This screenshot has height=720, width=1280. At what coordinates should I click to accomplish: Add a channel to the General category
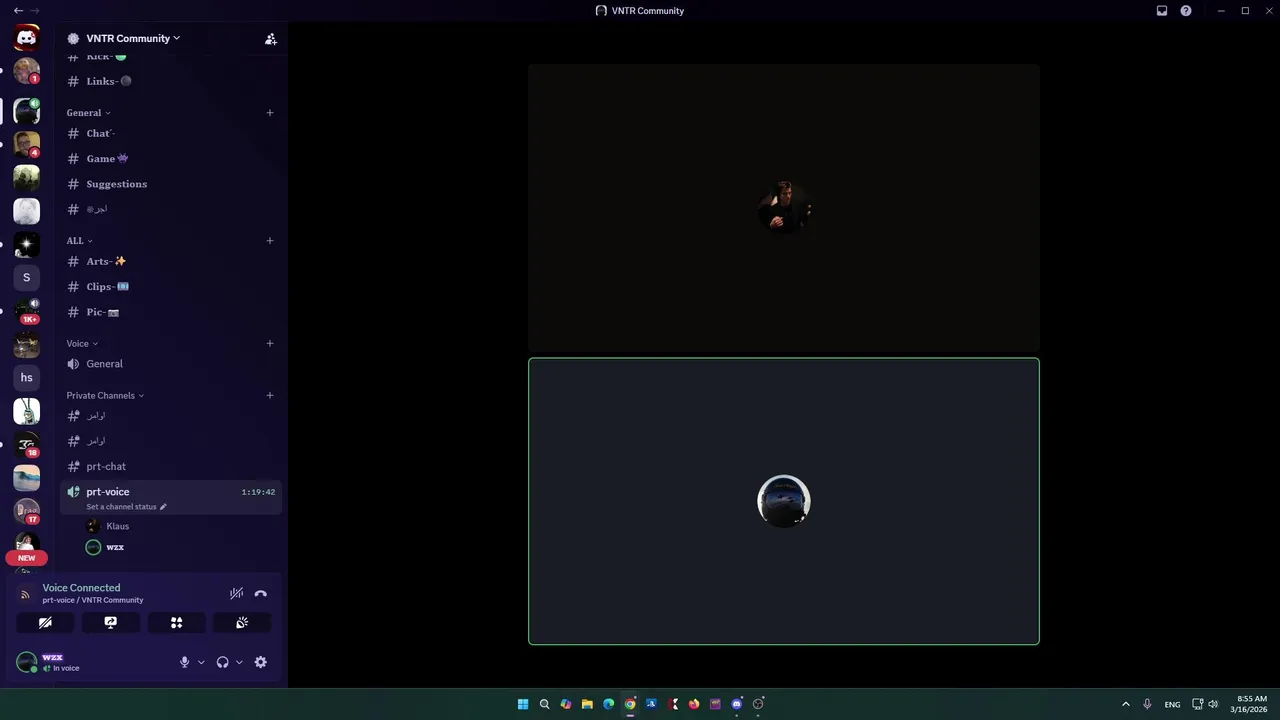270,113
